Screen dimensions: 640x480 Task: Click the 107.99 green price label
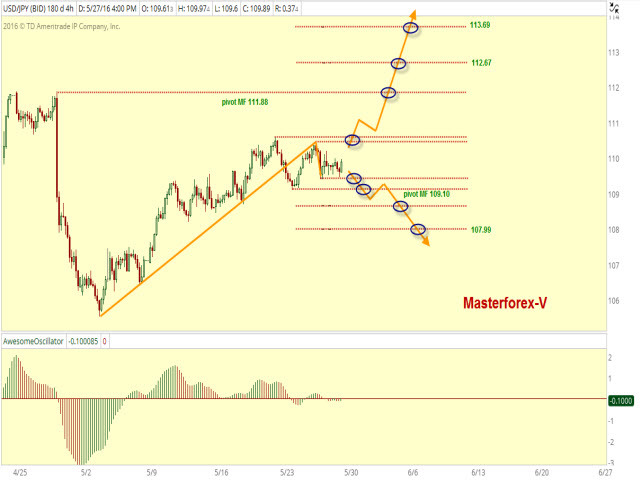coord(480,230)
